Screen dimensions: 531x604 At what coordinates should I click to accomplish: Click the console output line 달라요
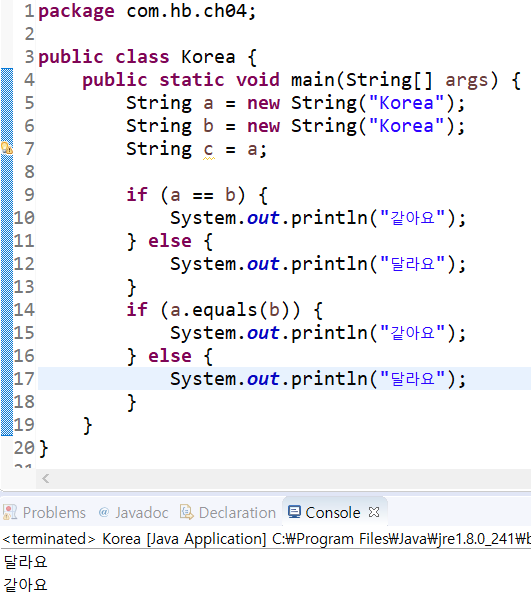25,562
